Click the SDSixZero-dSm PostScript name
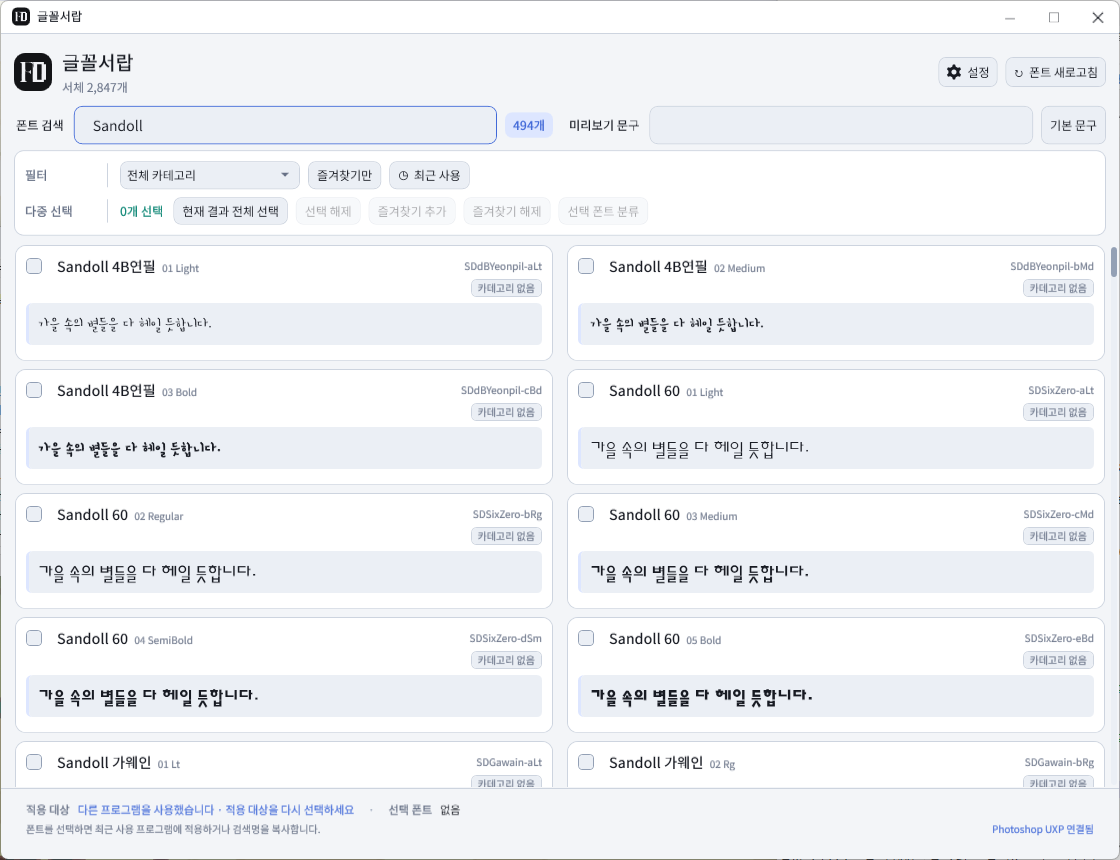 [506, 639]
